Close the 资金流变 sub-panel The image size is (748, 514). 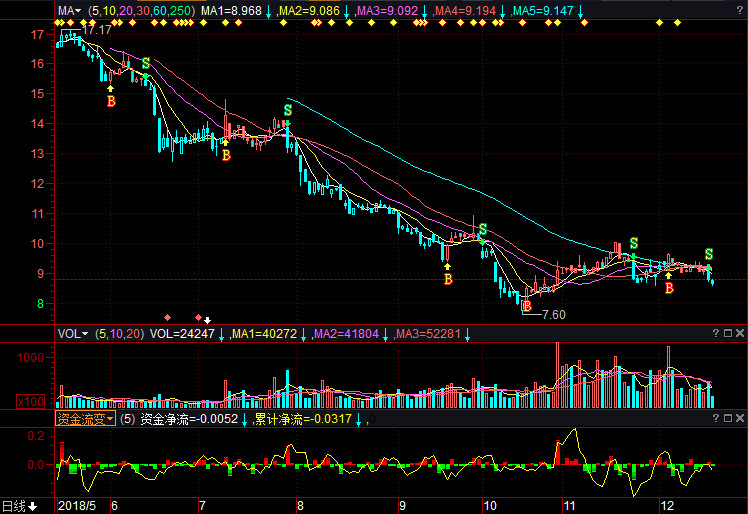coord(739,419)
